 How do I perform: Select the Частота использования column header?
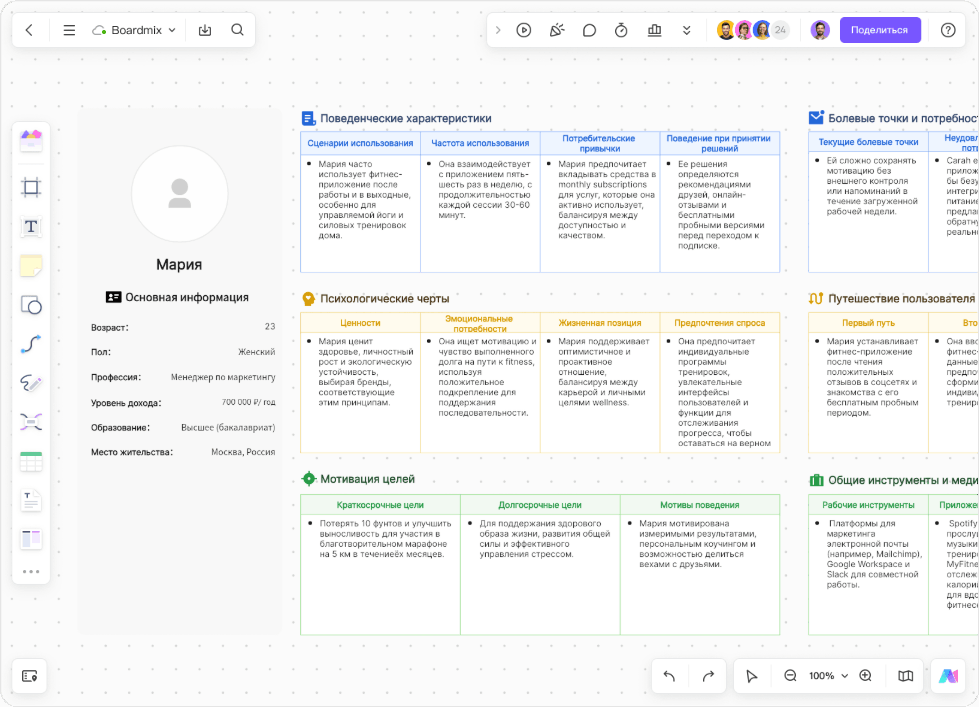point(480,143)
